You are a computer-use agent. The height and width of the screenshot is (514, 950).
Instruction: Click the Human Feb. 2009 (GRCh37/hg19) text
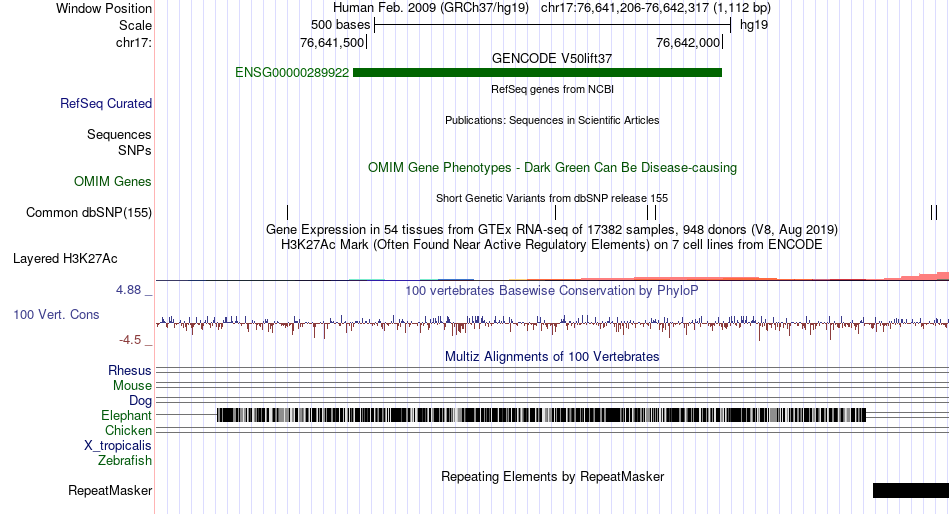point(431,8)
